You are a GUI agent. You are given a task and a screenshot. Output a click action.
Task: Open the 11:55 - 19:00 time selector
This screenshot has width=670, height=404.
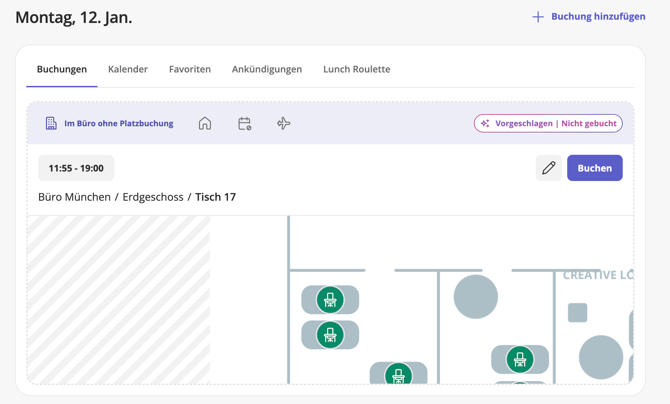76,168
